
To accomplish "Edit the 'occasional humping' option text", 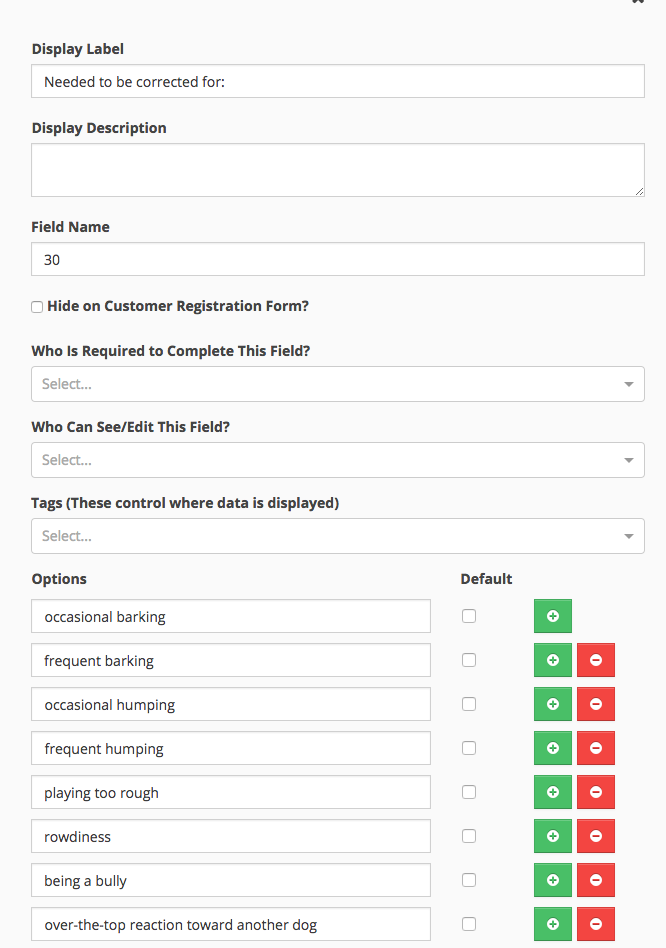I will click(x=231, y=704).
